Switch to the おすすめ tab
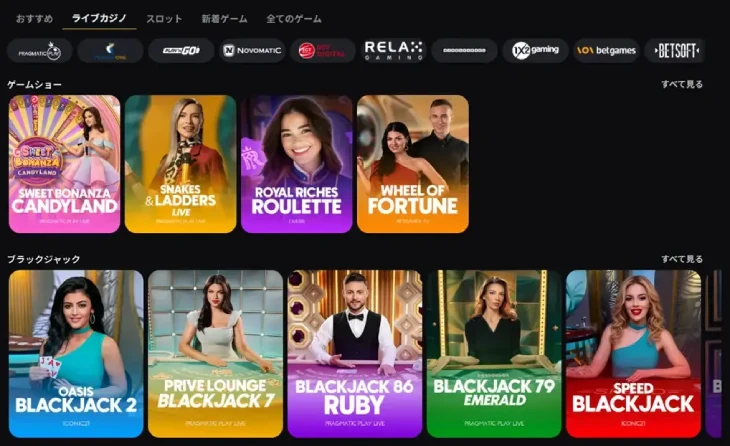This screenshot has height=446, width=730. (x=34, y=19)
